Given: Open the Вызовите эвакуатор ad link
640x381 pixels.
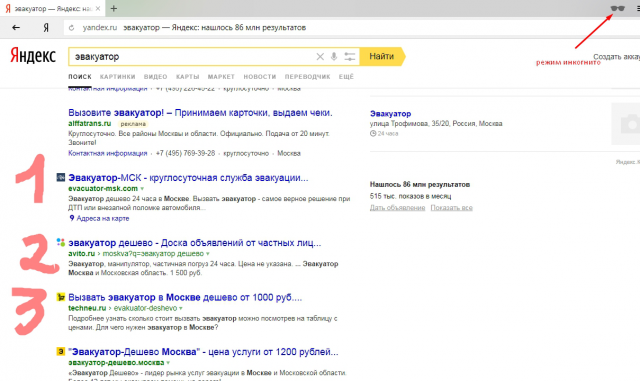Looking at the screenshot, I should click(200, 113).
